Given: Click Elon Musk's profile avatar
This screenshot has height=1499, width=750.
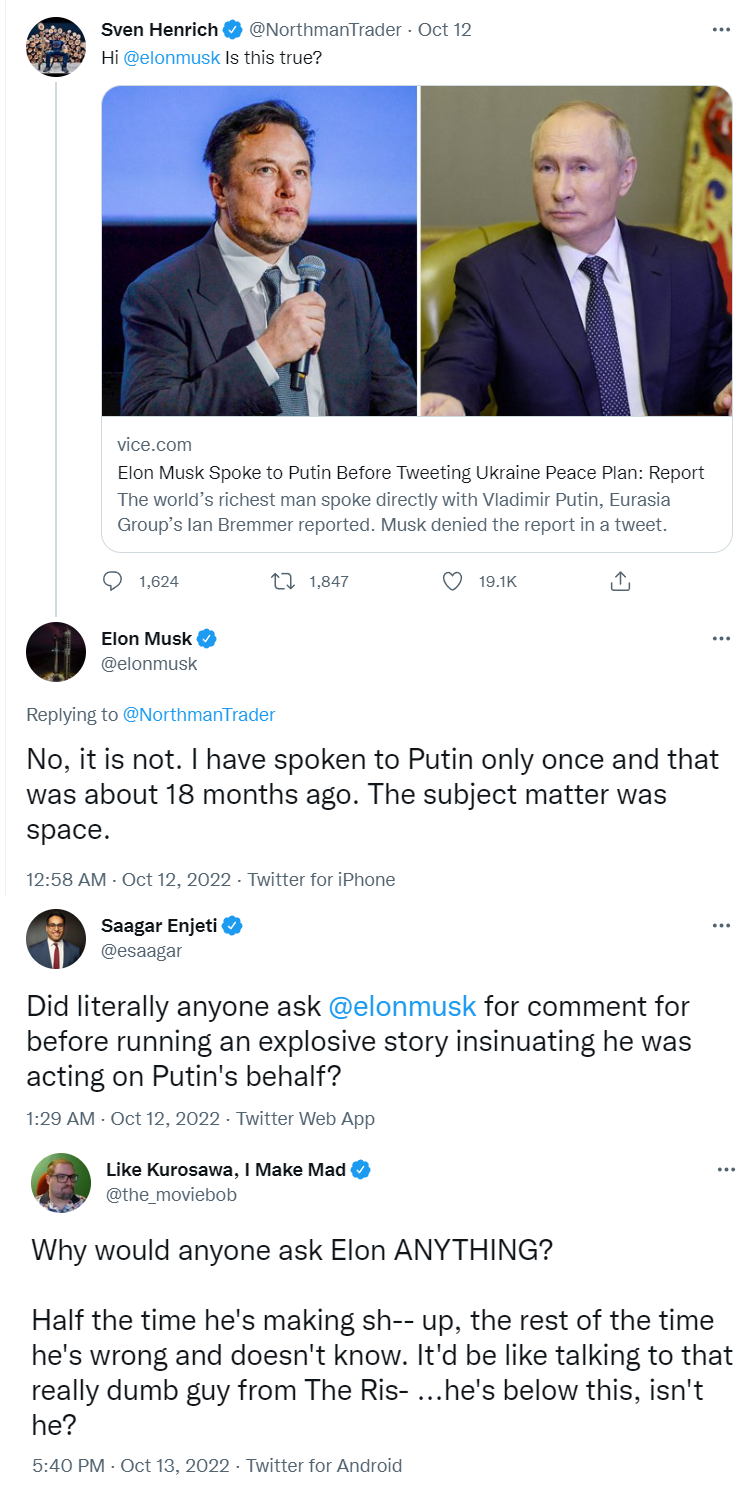Looking at the screenshot, I should tap(55, 652).
